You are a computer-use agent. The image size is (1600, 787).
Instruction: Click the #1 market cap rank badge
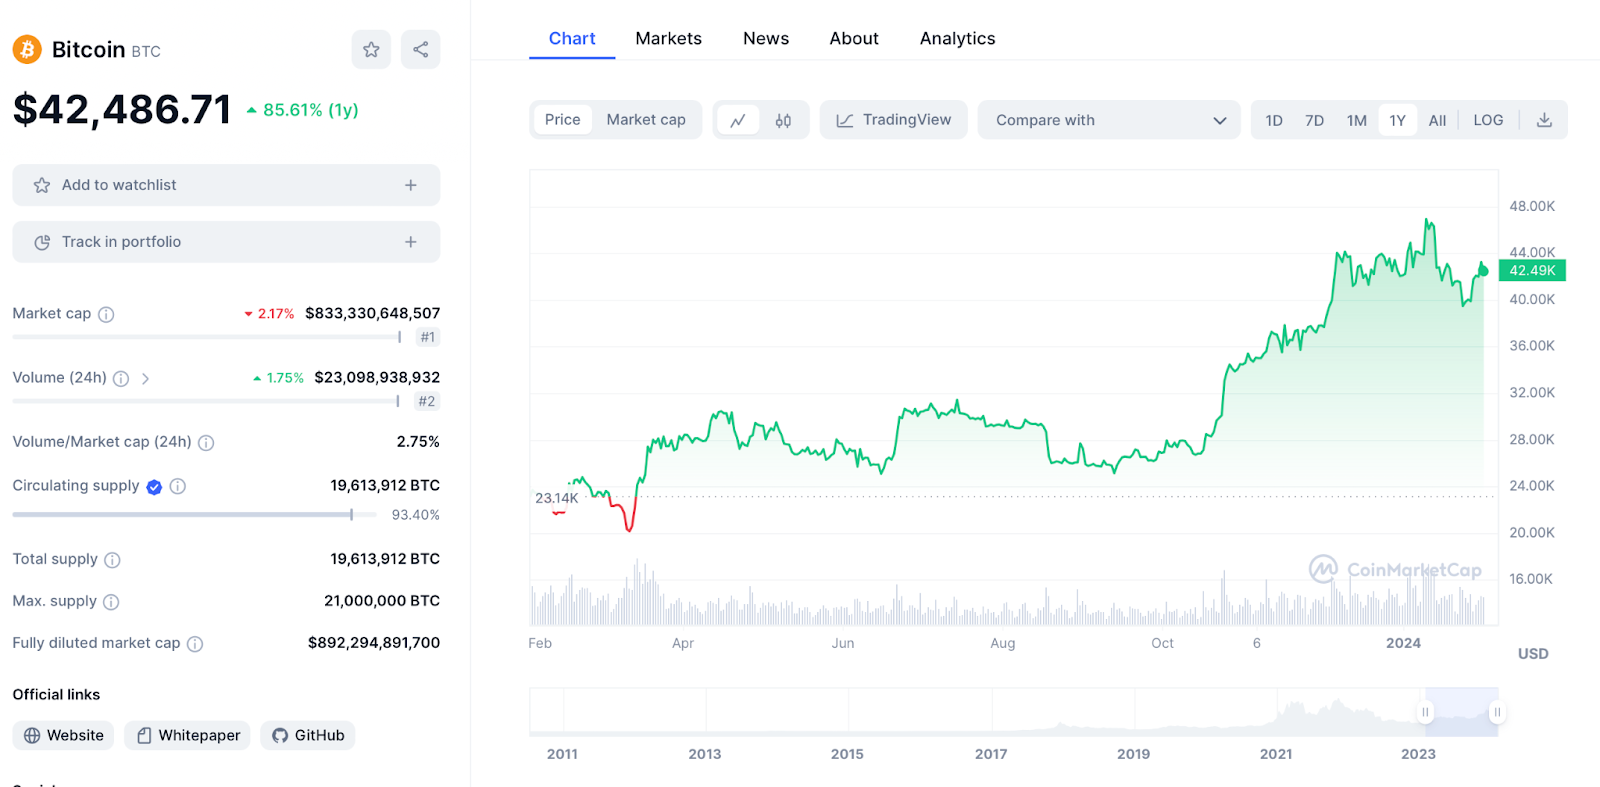[x=428, y=337]
